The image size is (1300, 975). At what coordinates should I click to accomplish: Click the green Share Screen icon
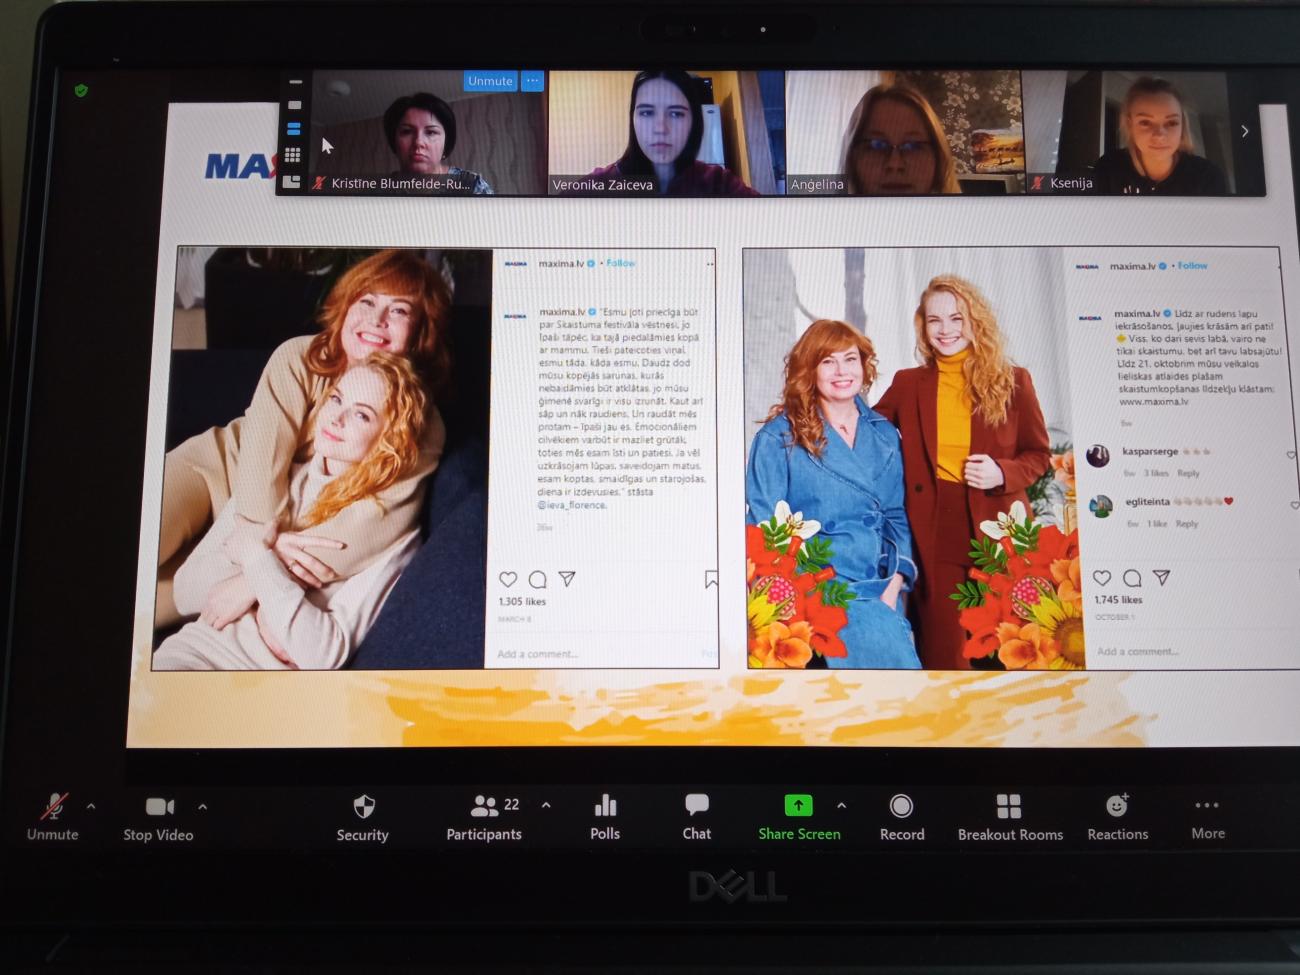798,806
